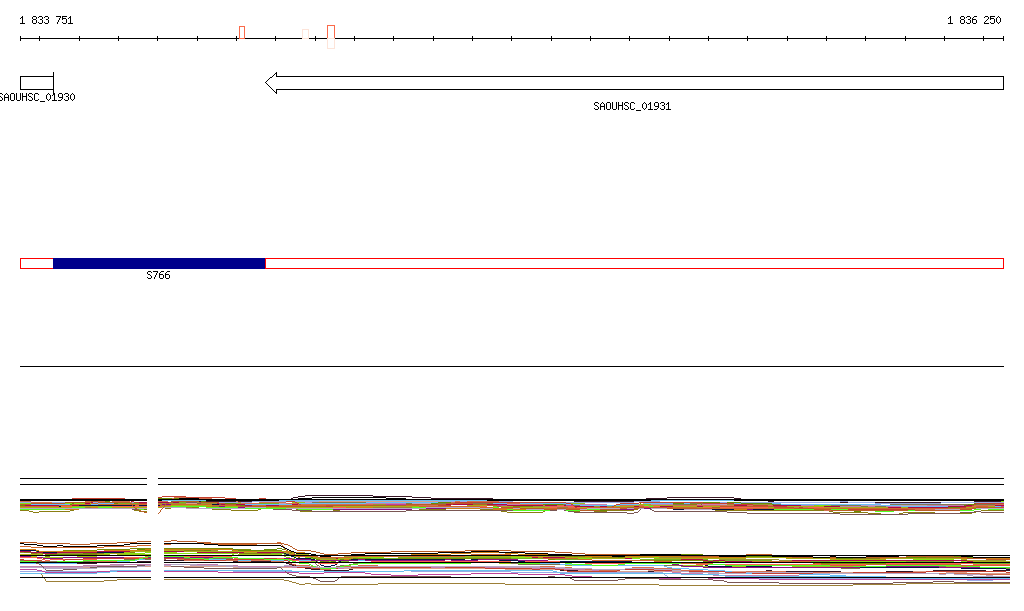Screen dimensions: 1024x611
Task: Click the SAOUHSC_01930 label text
Action: pos(37,97)
